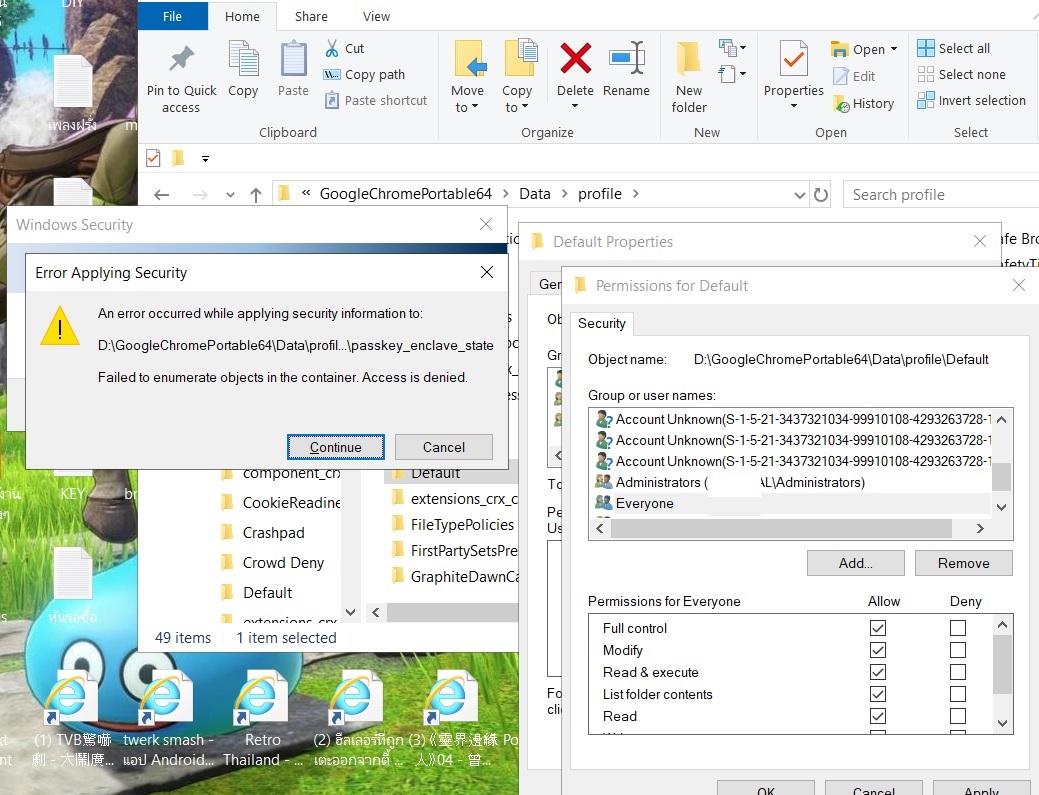1039x795 pixels.
Task: Click Continue in Error Applying Security dialog
Action: [x=335, y=447]
